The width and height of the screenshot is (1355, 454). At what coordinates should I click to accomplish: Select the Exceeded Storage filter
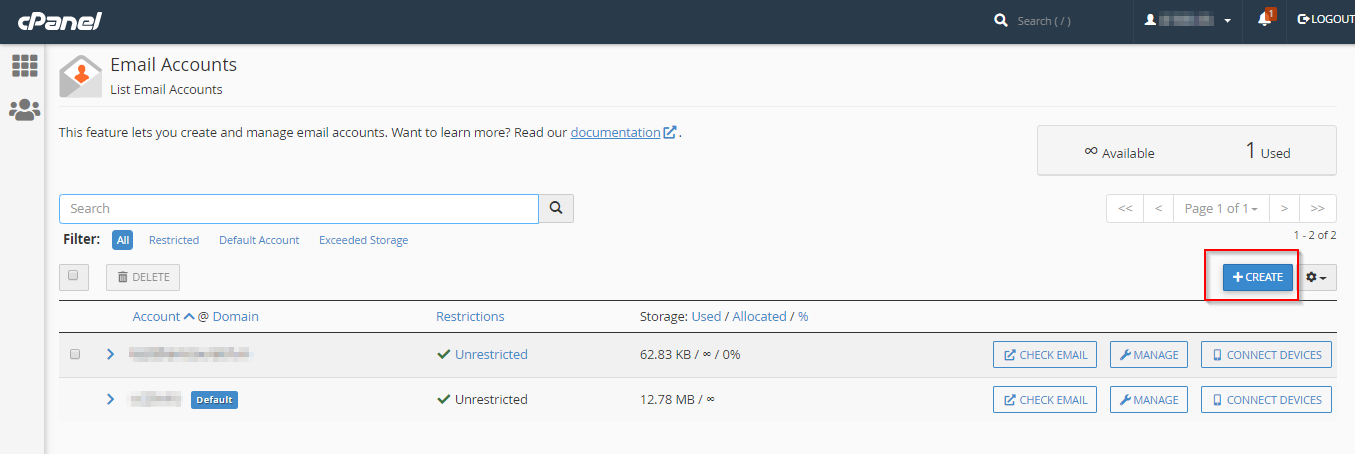click(x=363, y=240)
